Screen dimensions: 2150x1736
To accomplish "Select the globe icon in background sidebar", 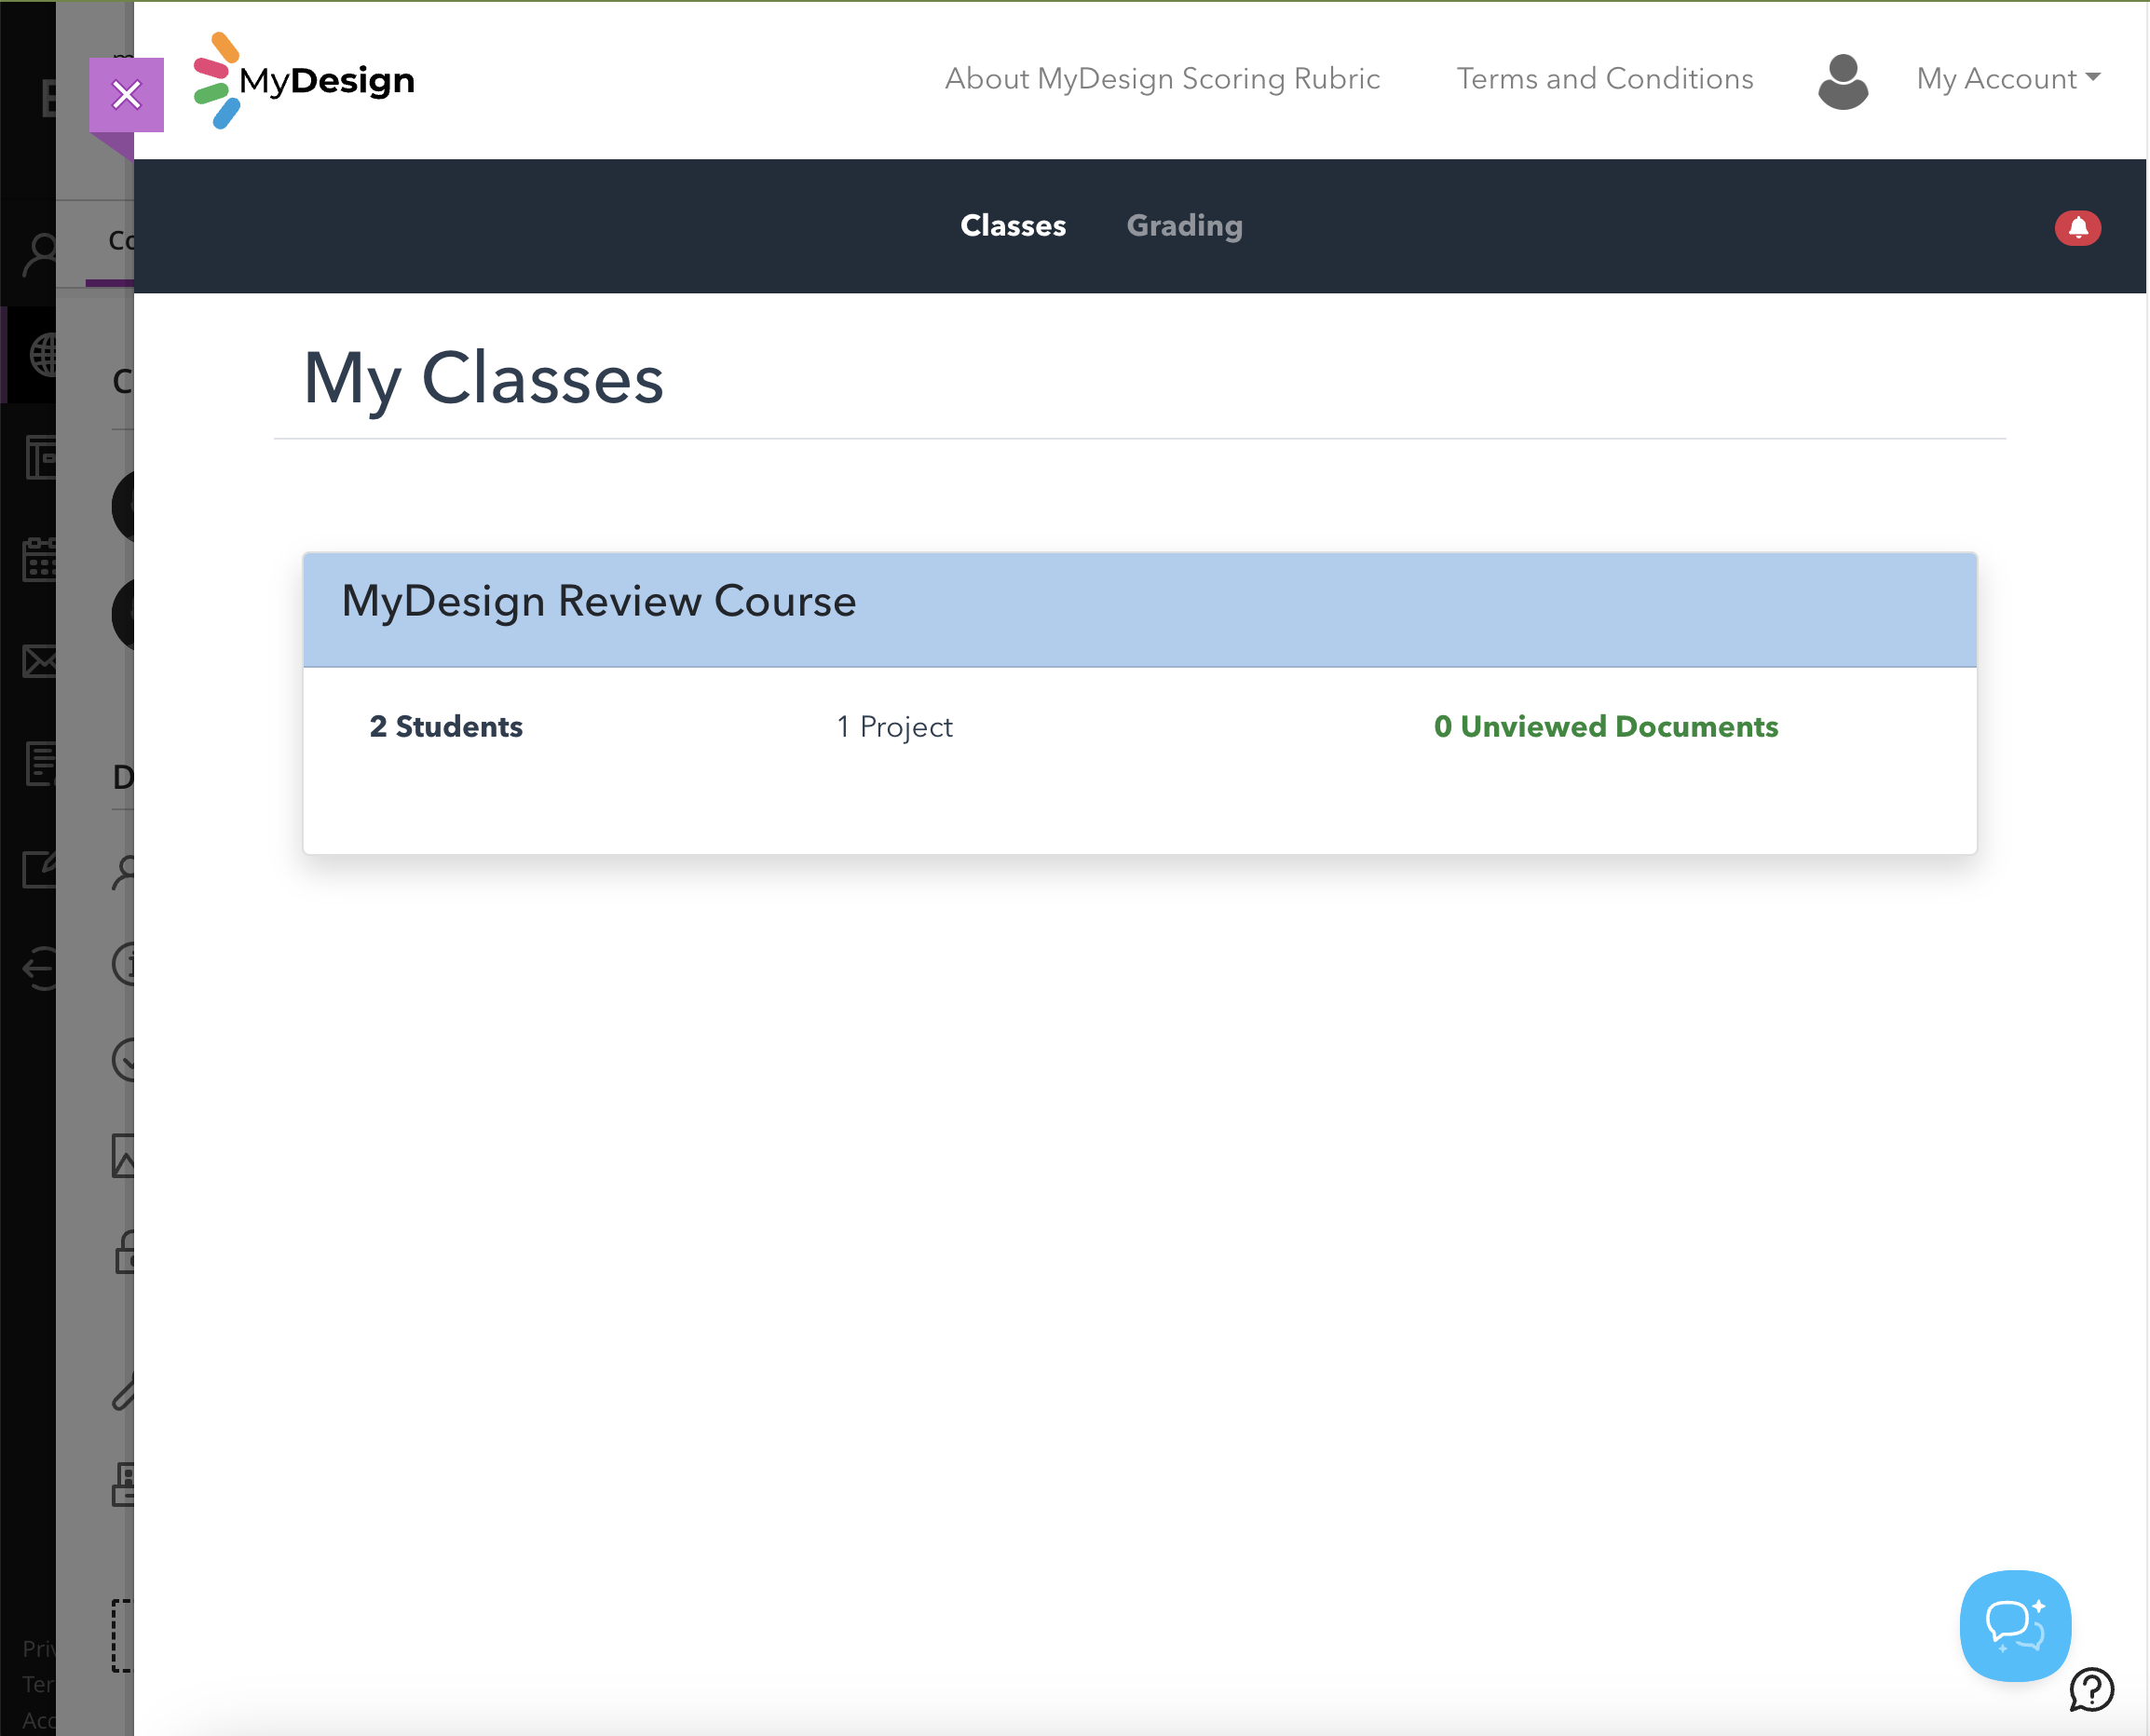I will [x=42, y=355].
